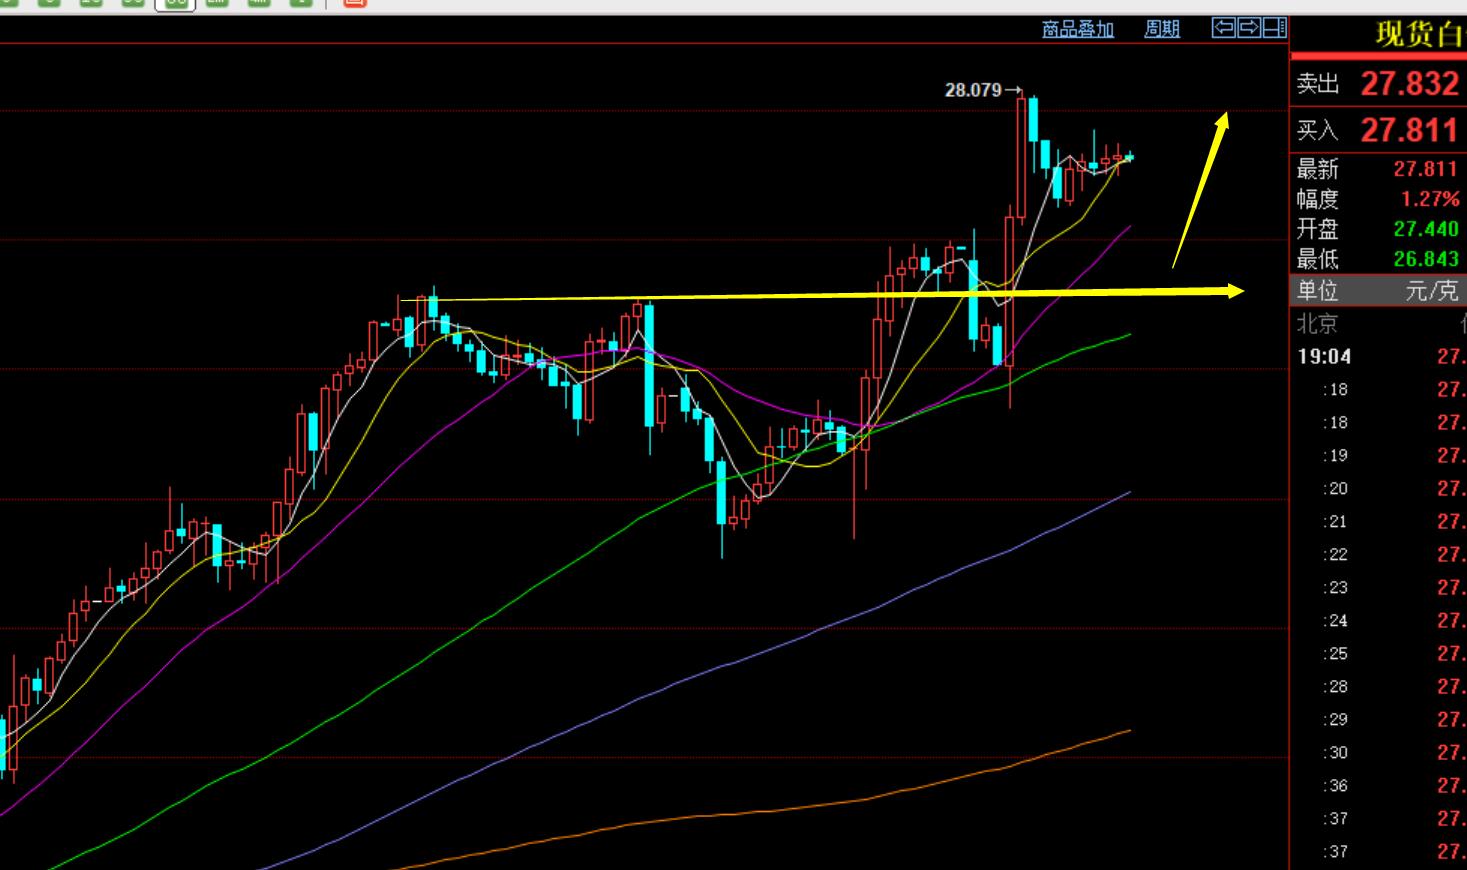Toggle the side panel layout icon
Viewport: 1467px width, 870px height.
[1275, 28]
